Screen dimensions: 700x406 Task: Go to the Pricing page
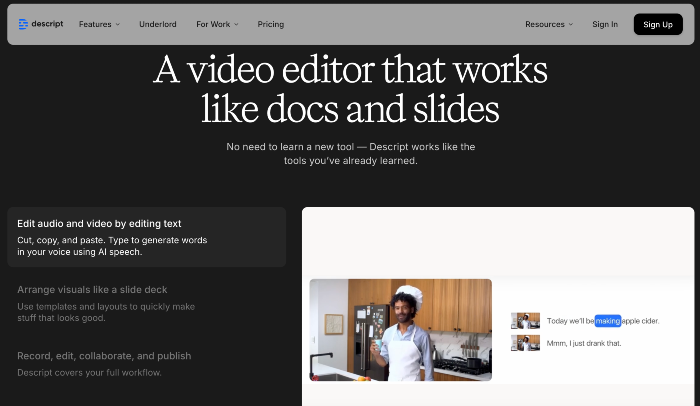271,24
